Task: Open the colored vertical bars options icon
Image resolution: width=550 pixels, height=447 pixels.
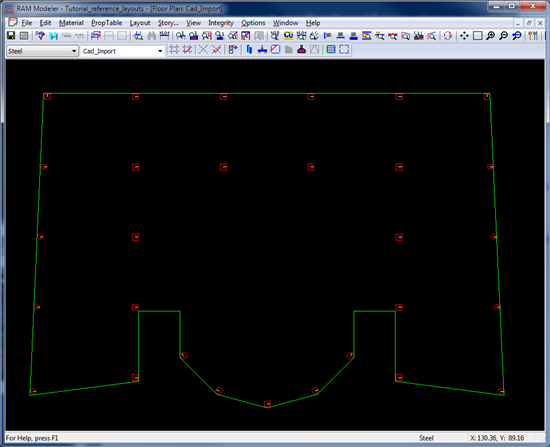Action: pyautogui.click(x=533, y=35)
